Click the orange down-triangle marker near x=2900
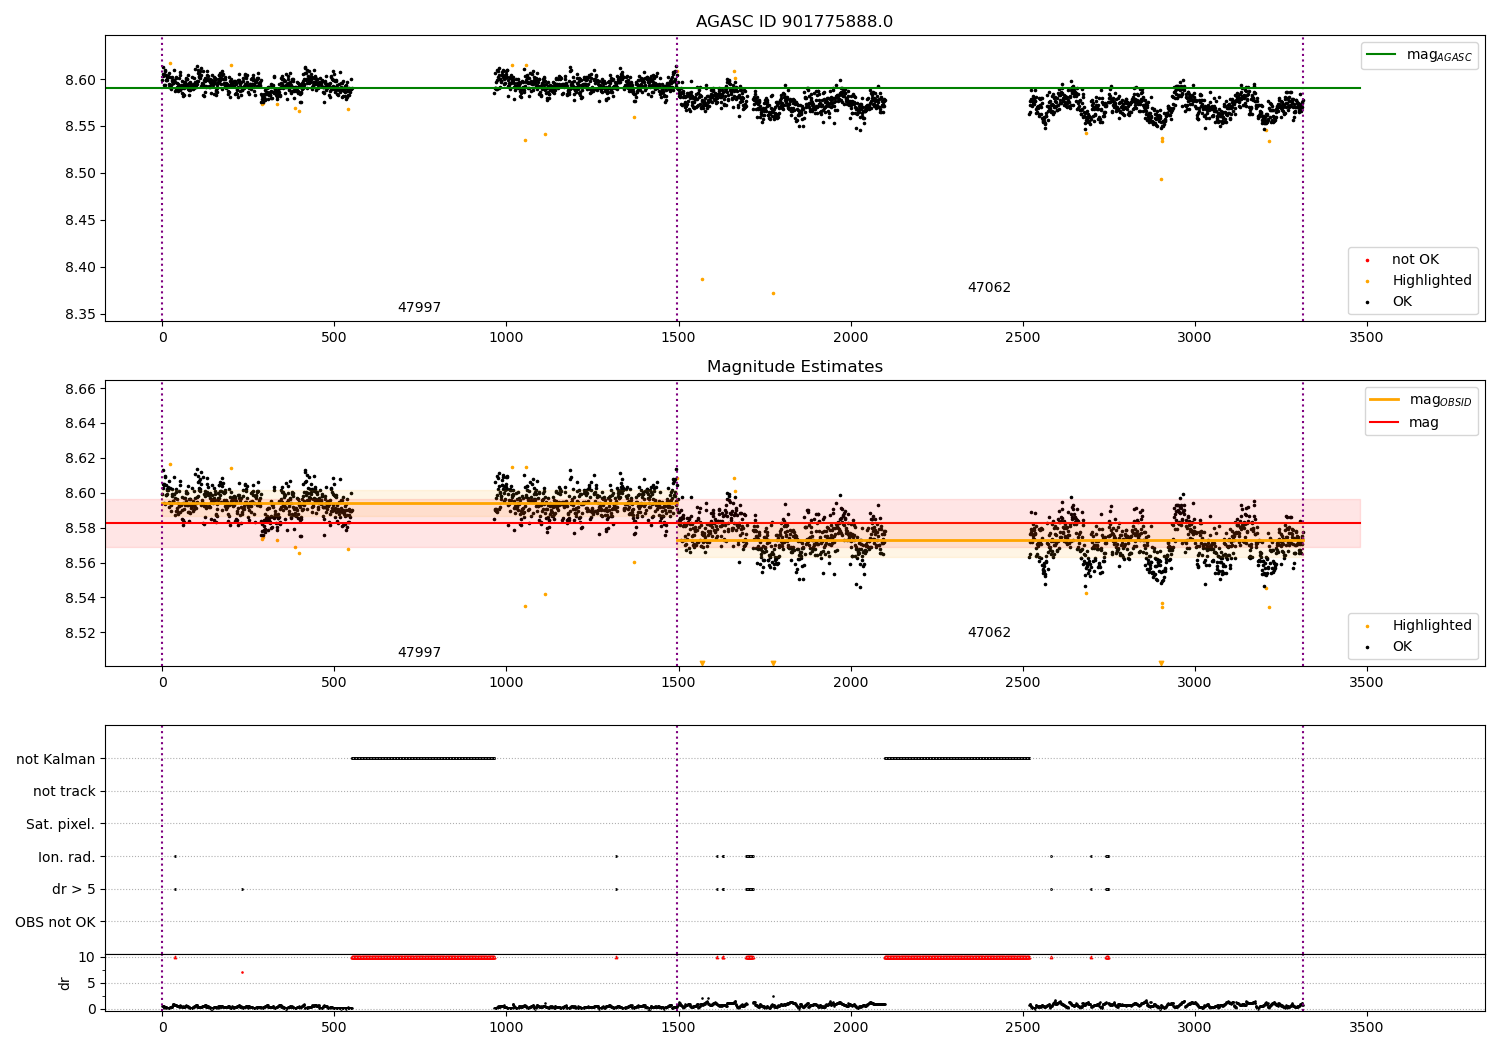The width and height of the screenshot is (1500, 1050). pos(1161,663)
